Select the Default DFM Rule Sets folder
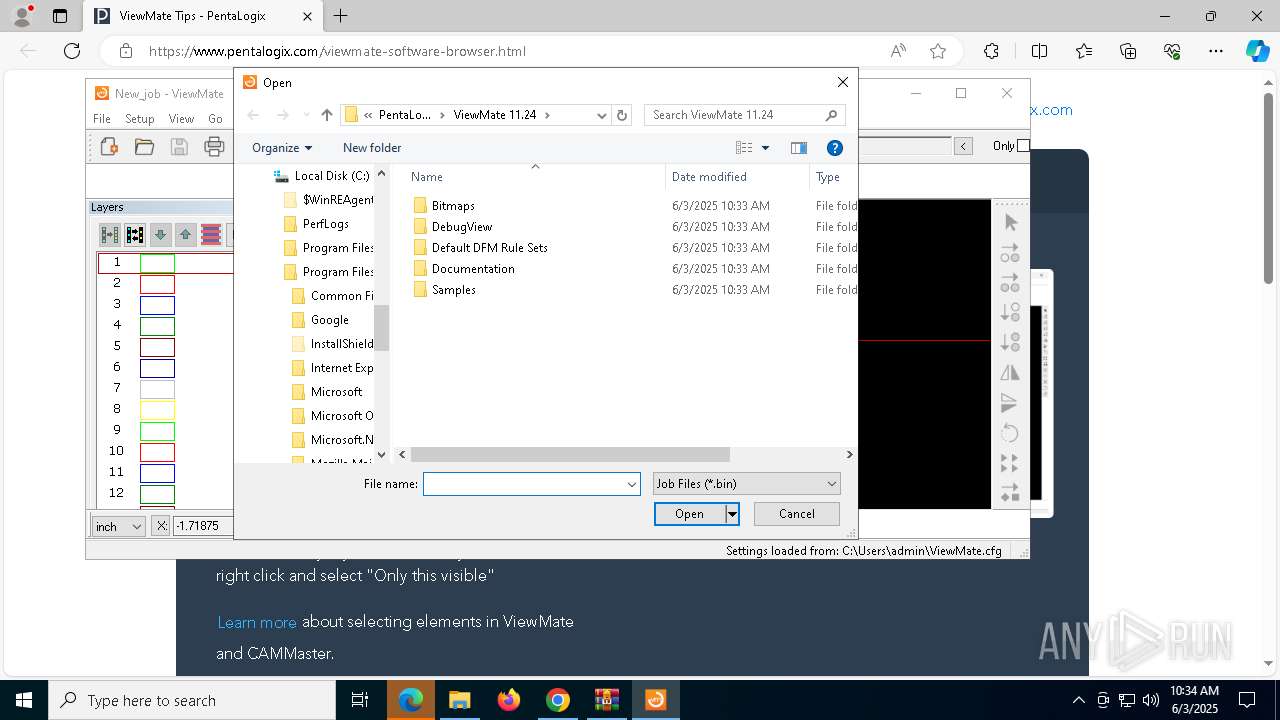The width and height of the screenshot is (1280, 720). 489,248
